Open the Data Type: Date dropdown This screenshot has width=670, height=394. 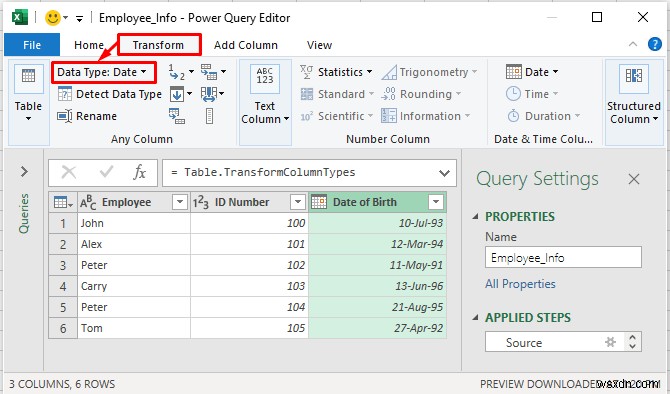(x=104, y=72)
